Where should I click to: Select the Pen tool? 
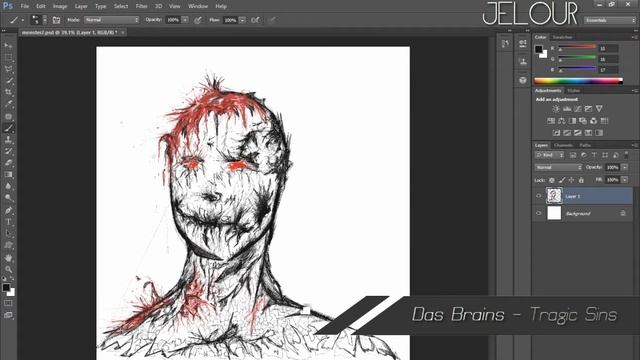[8, 211]
